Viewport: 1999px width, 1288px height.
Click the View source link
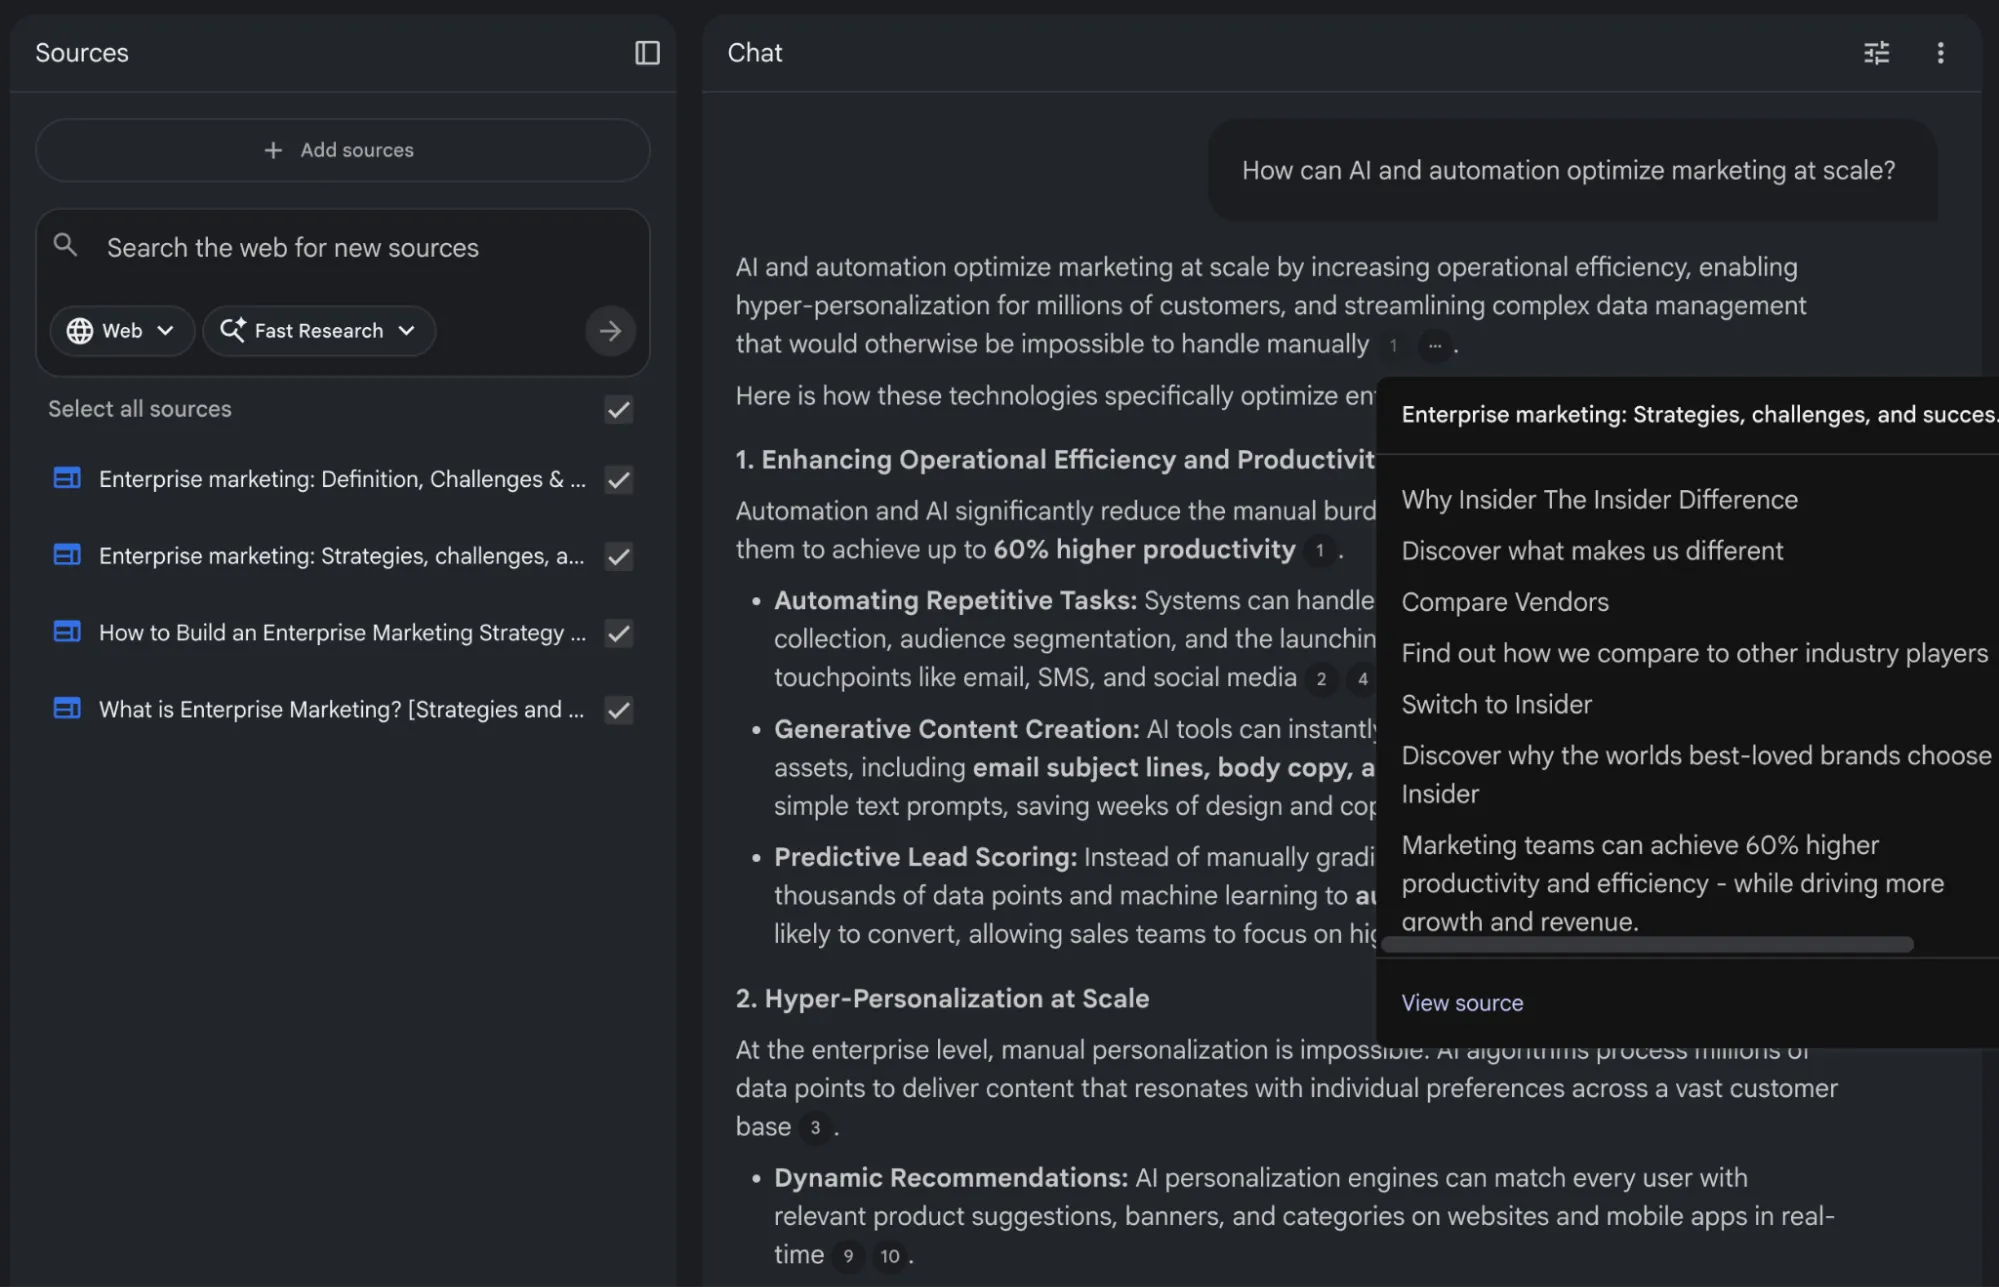tap(1461, 1003)
